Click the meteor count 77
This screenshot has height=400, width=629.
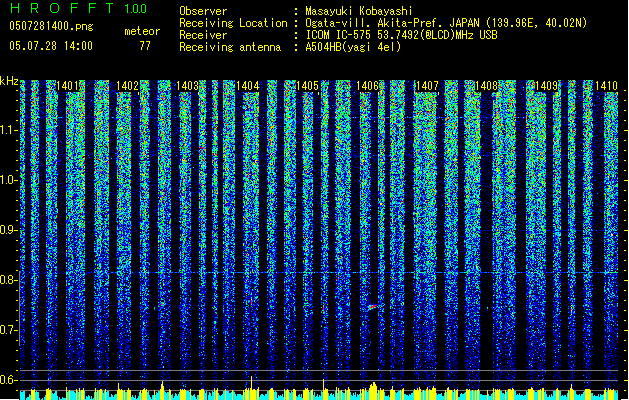coord(145,46)
